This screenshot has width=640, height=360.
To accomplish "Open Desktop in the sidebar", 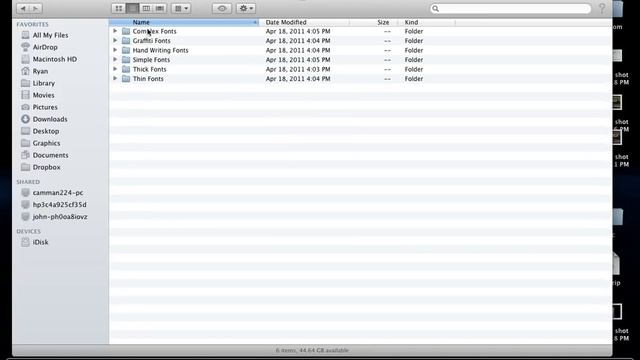I will coord(40,131).
